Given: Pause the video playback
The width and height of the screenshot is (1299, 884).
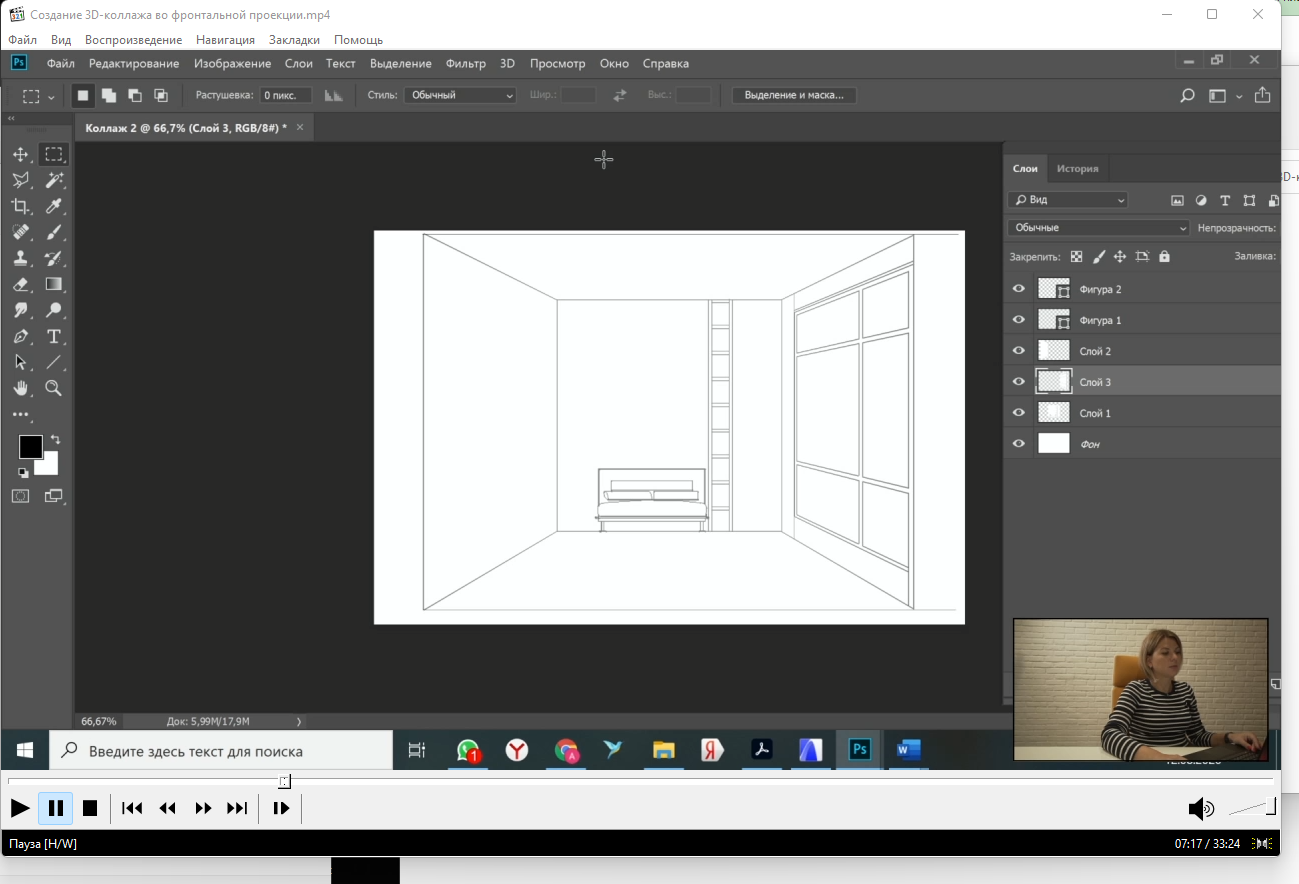Looking at the screenshot, I should pos(56,808).
